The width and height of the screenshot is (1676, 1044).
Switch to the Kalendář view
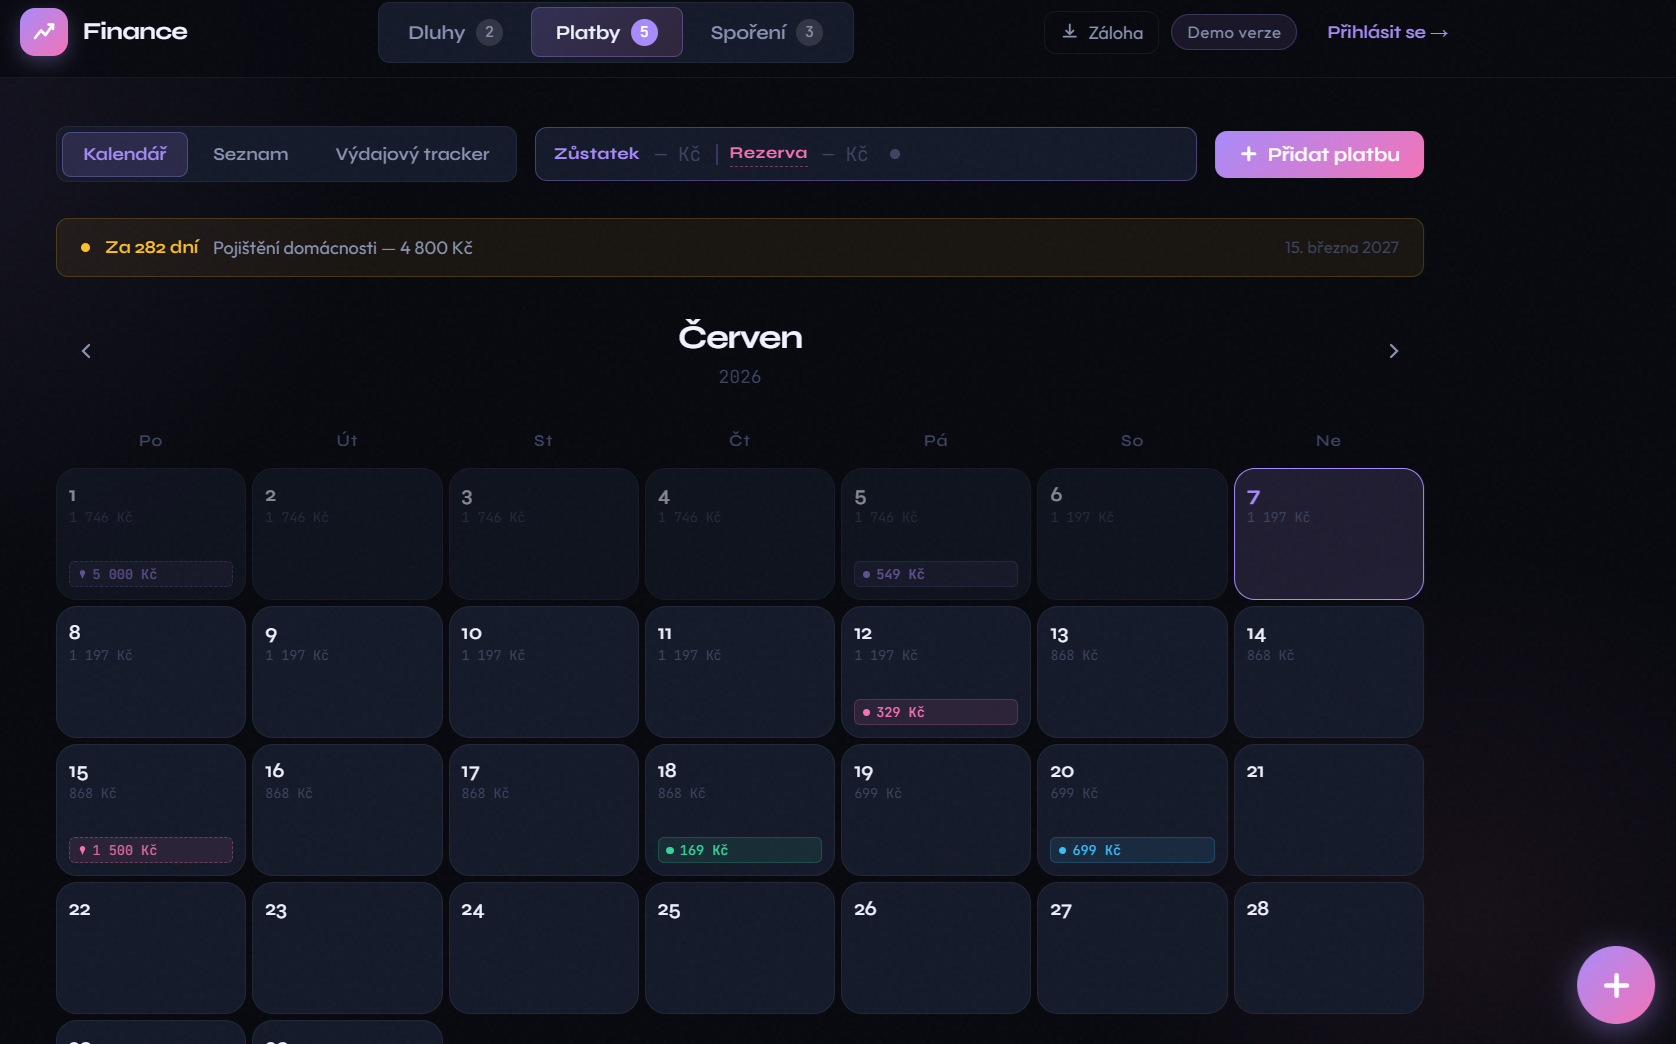pos(125,154)
